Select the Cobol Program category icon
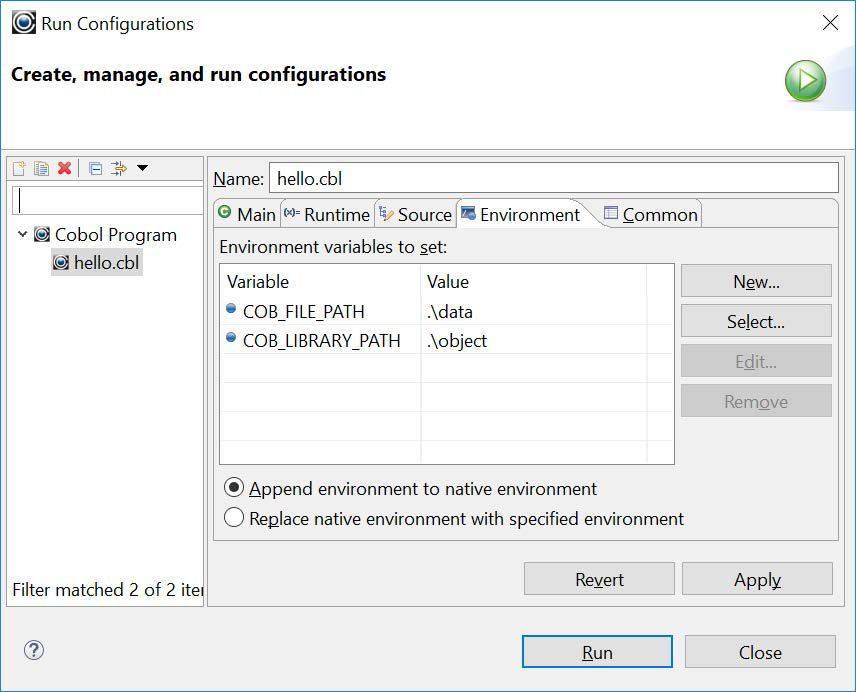 (40, 235)
